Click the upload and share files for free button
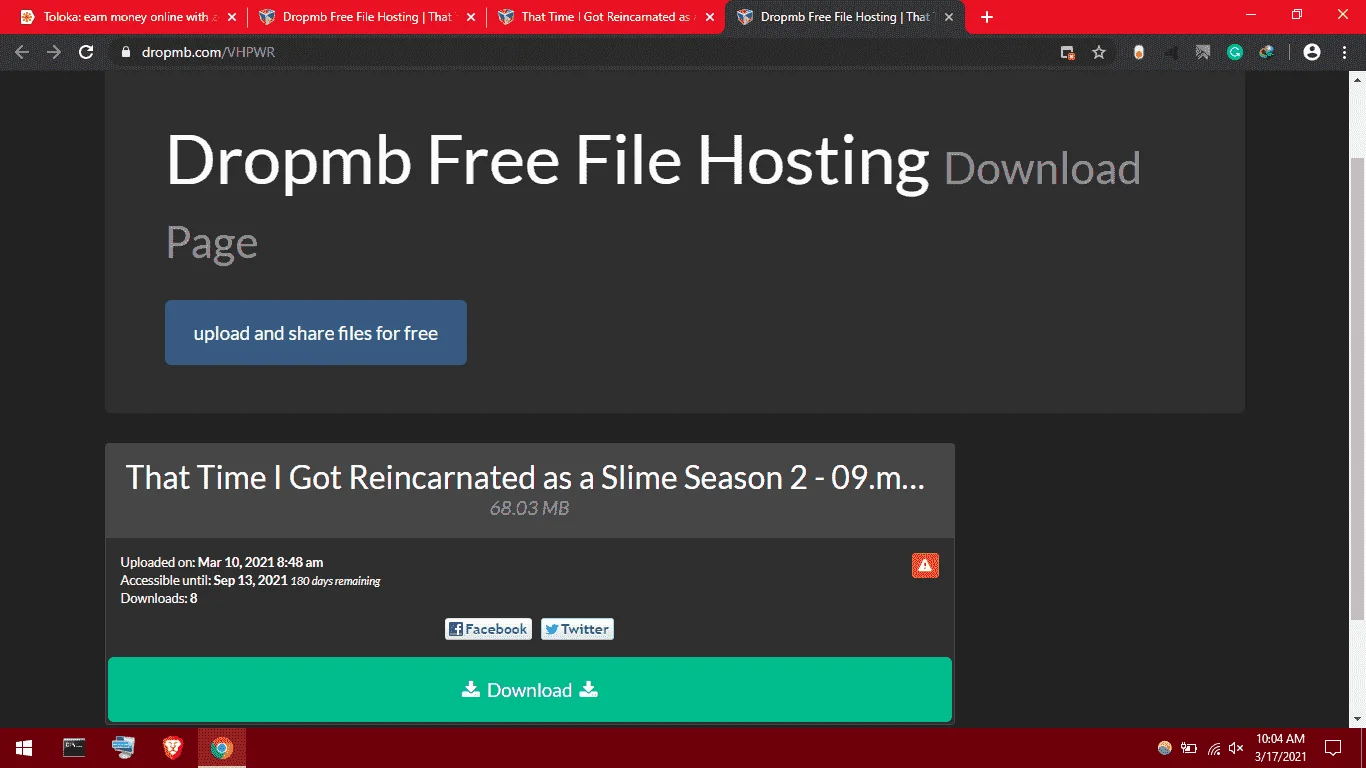 (316, 333)
